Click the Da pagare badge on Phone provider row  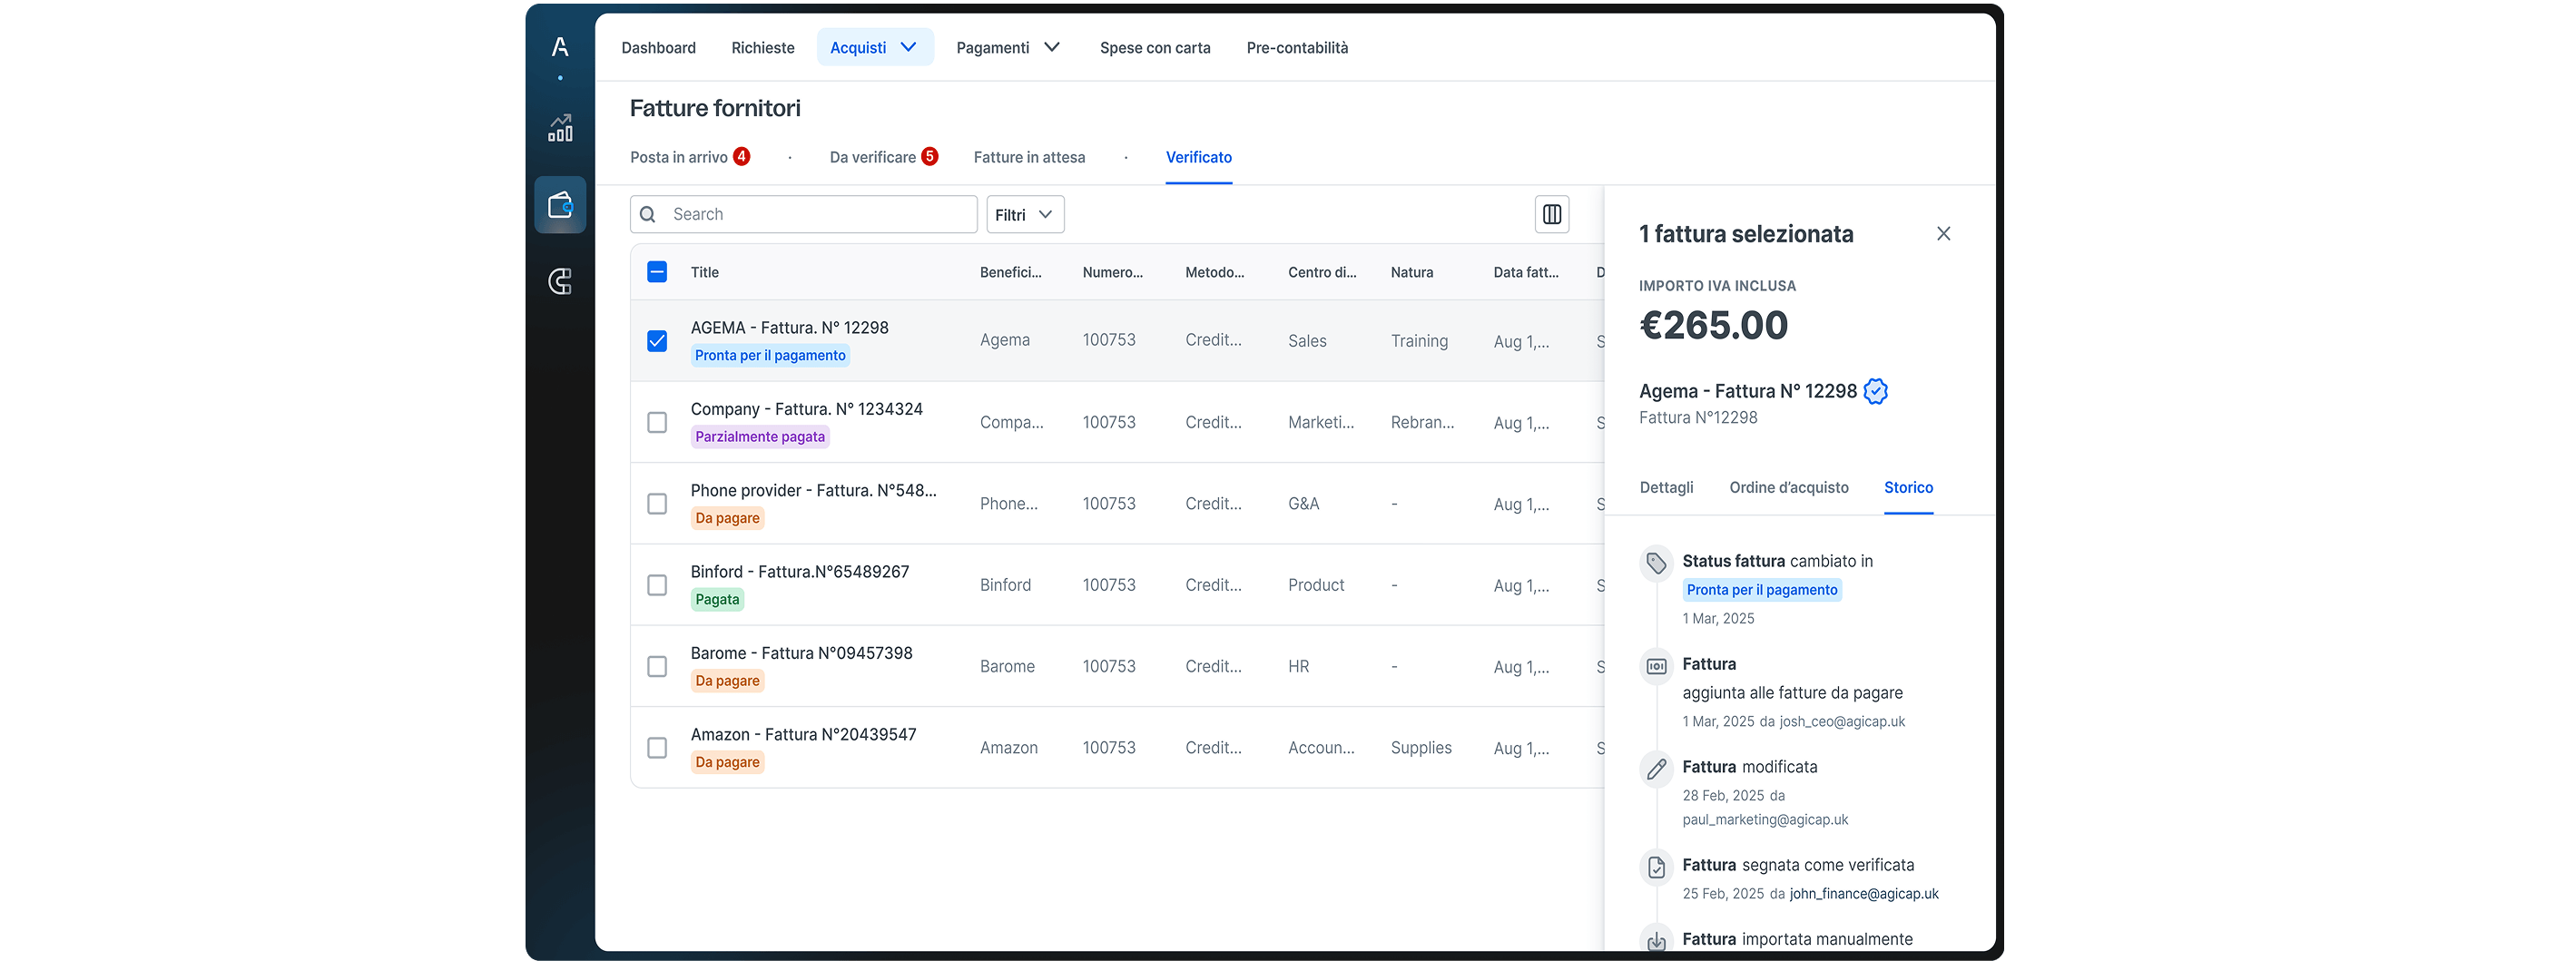[728, 518]
